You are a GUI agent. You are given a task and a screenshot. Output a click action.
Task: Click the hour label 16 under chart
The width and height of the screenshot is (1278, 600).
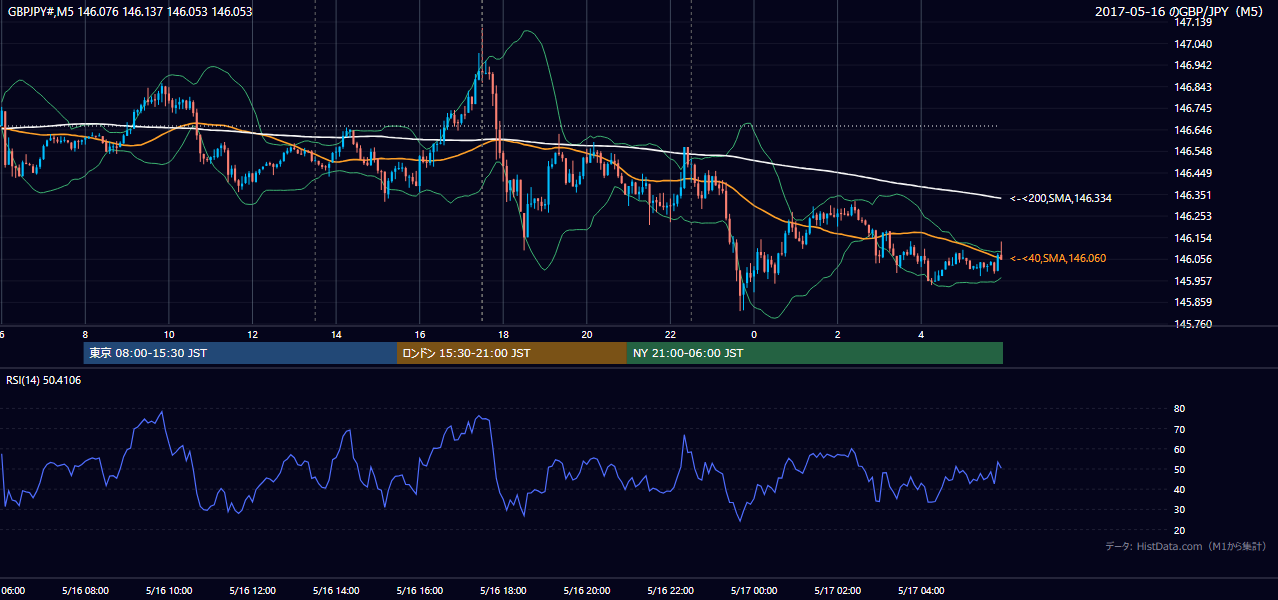420,334
